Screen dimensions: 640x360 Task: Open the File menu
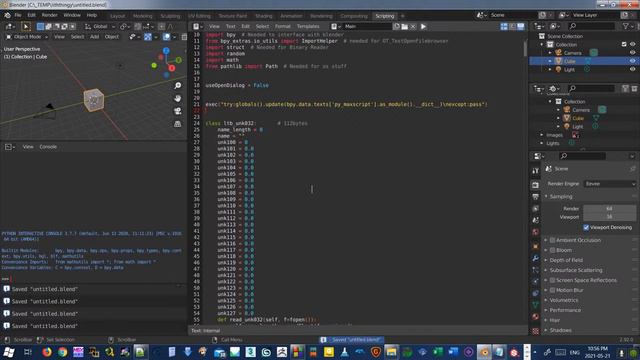point(18,16)
